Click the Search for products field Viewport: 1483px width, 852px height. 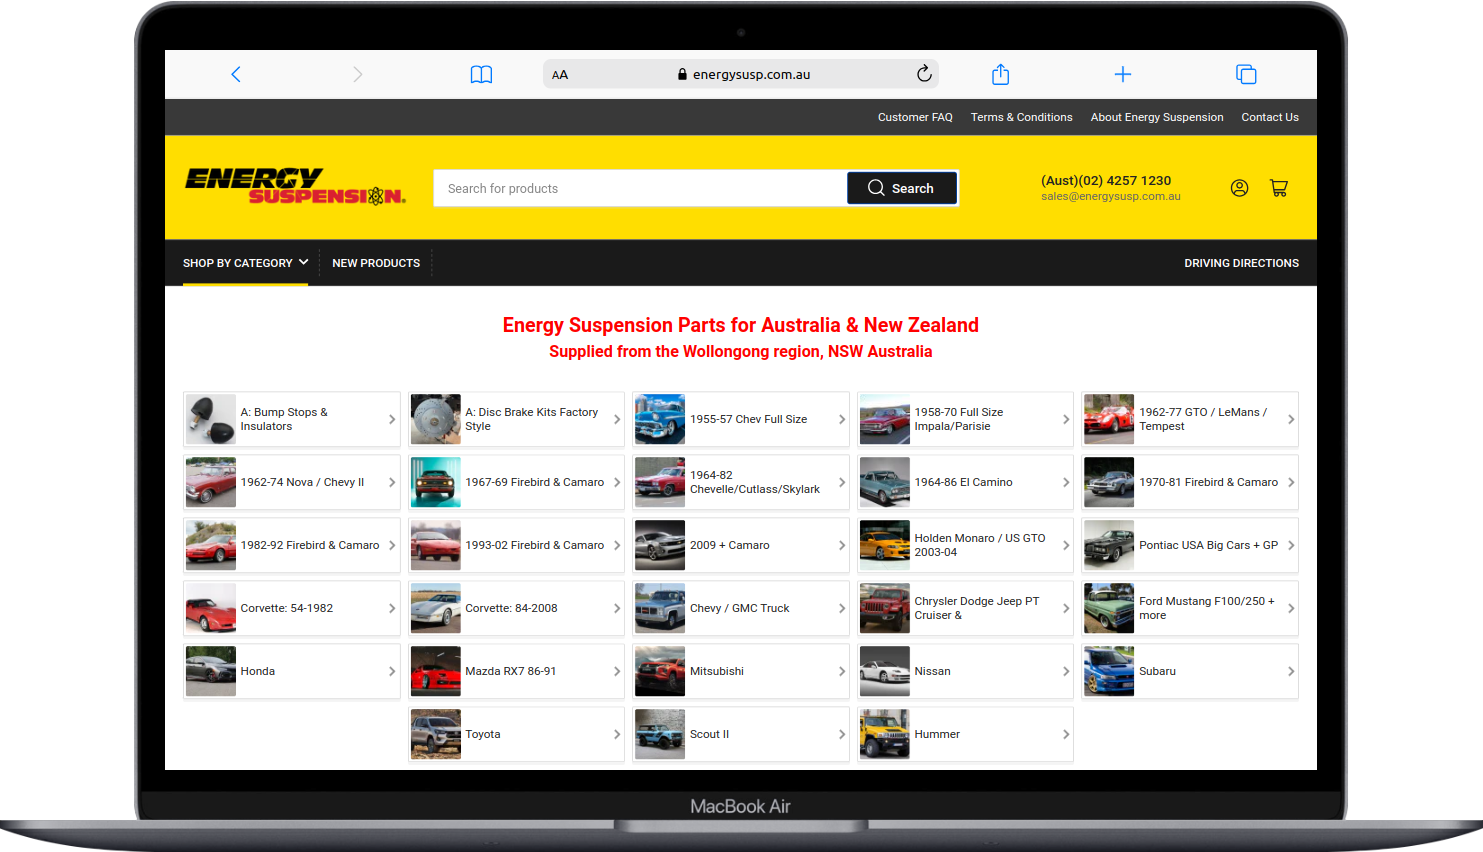(x=640, y=188)
